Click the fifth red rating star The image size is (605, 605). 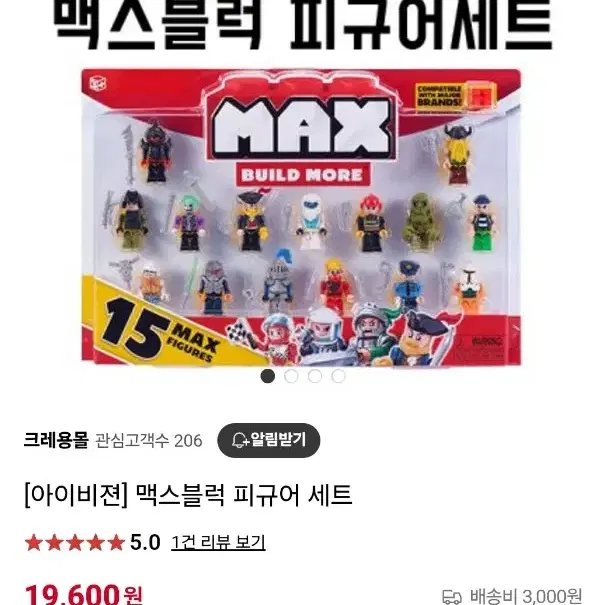(x=116, y=542)
